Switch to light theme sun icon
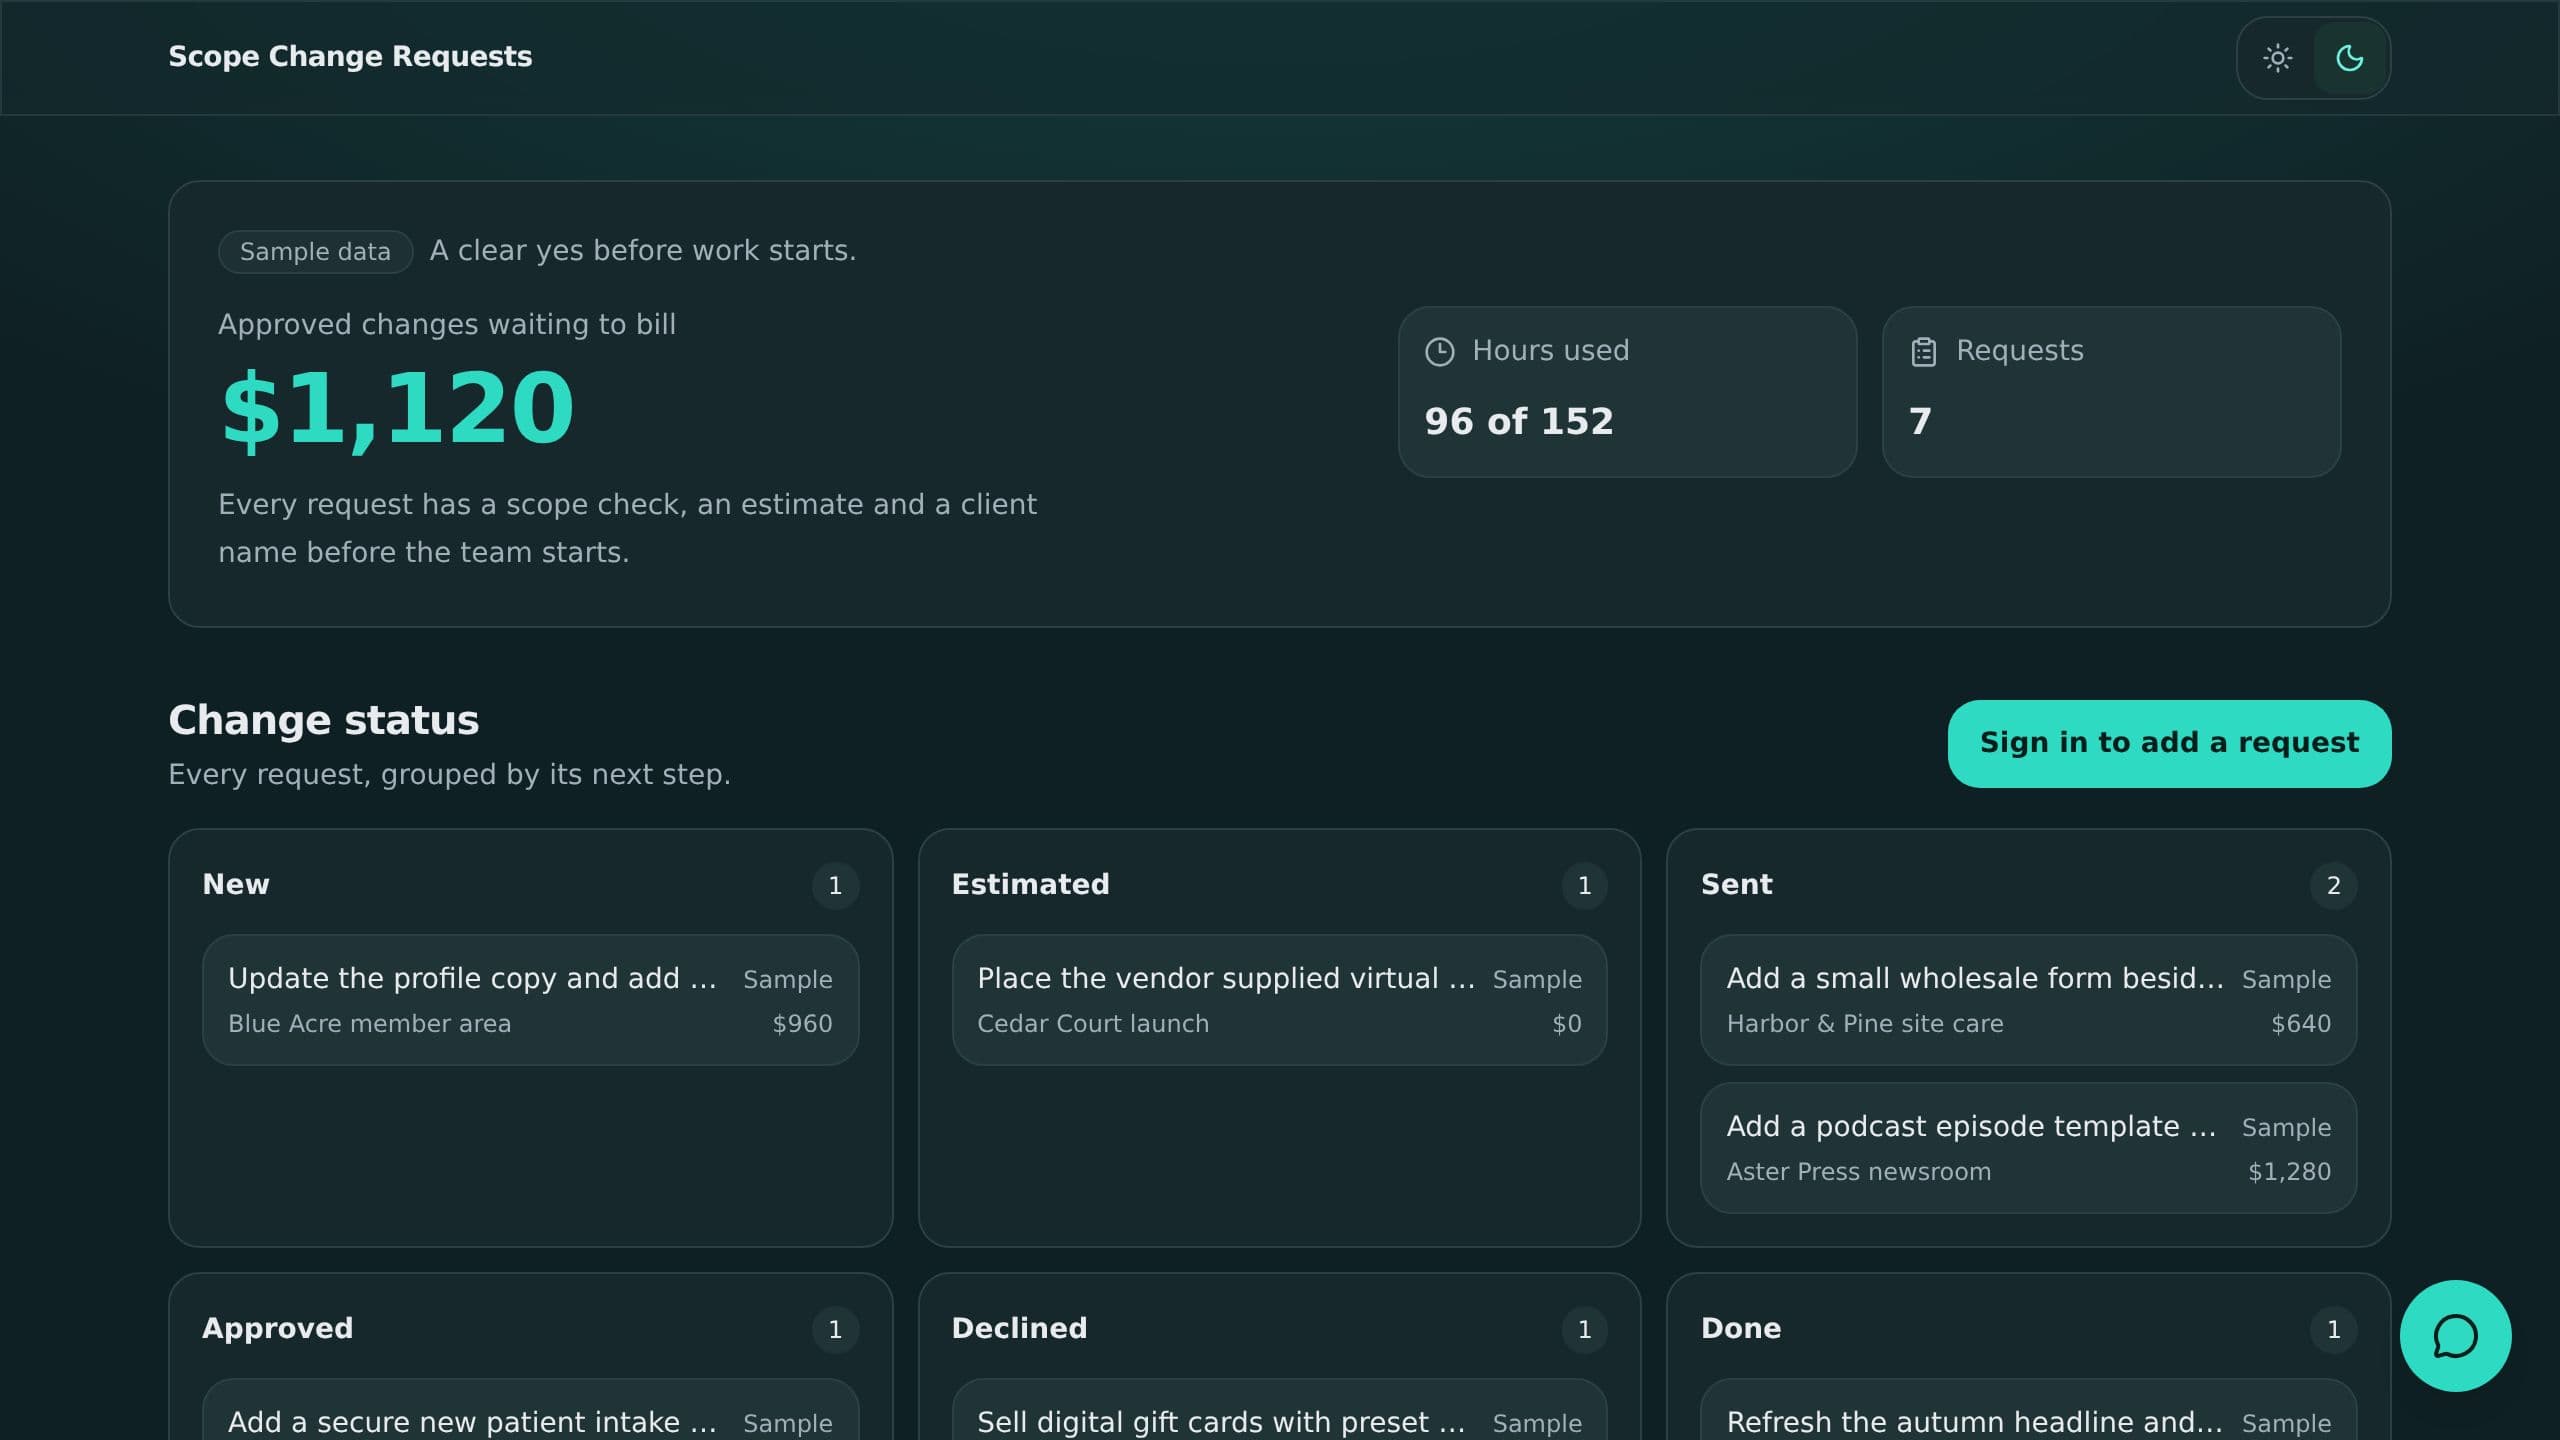The width and height of the screenshot is (2560, 1440). coord(2277,58)
